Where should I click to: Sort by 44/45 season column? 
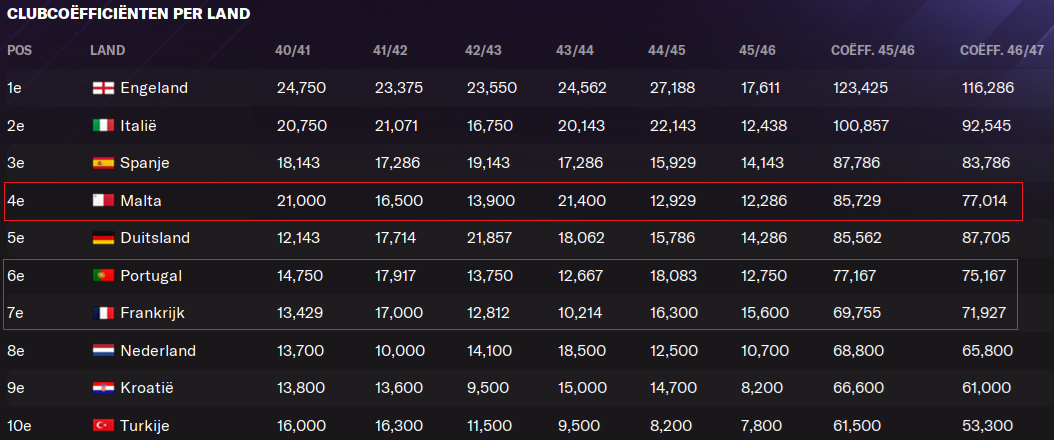(x=665, y=50)
